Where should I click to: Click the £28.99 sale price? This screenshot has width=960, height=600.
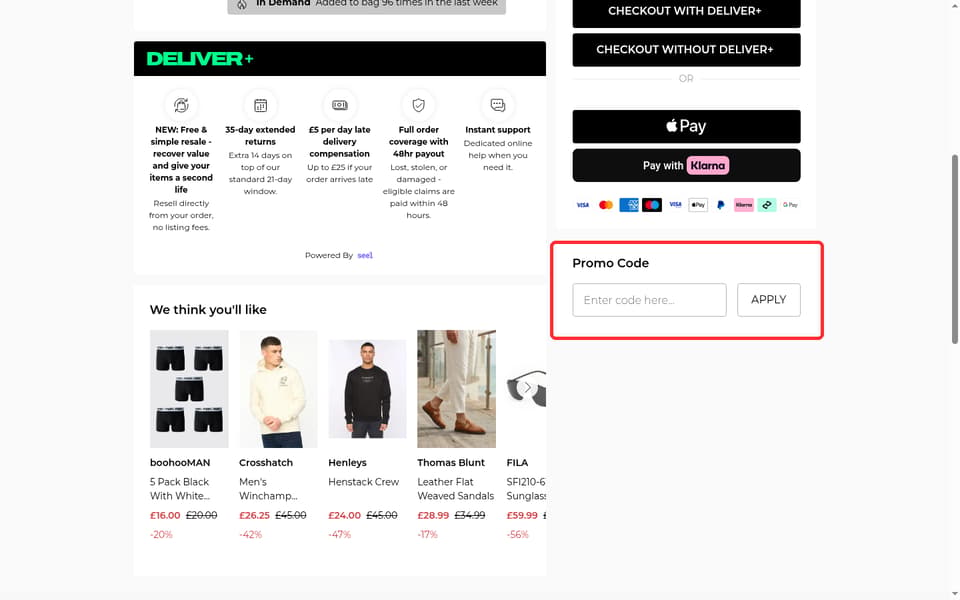click(x=433, y=516)
